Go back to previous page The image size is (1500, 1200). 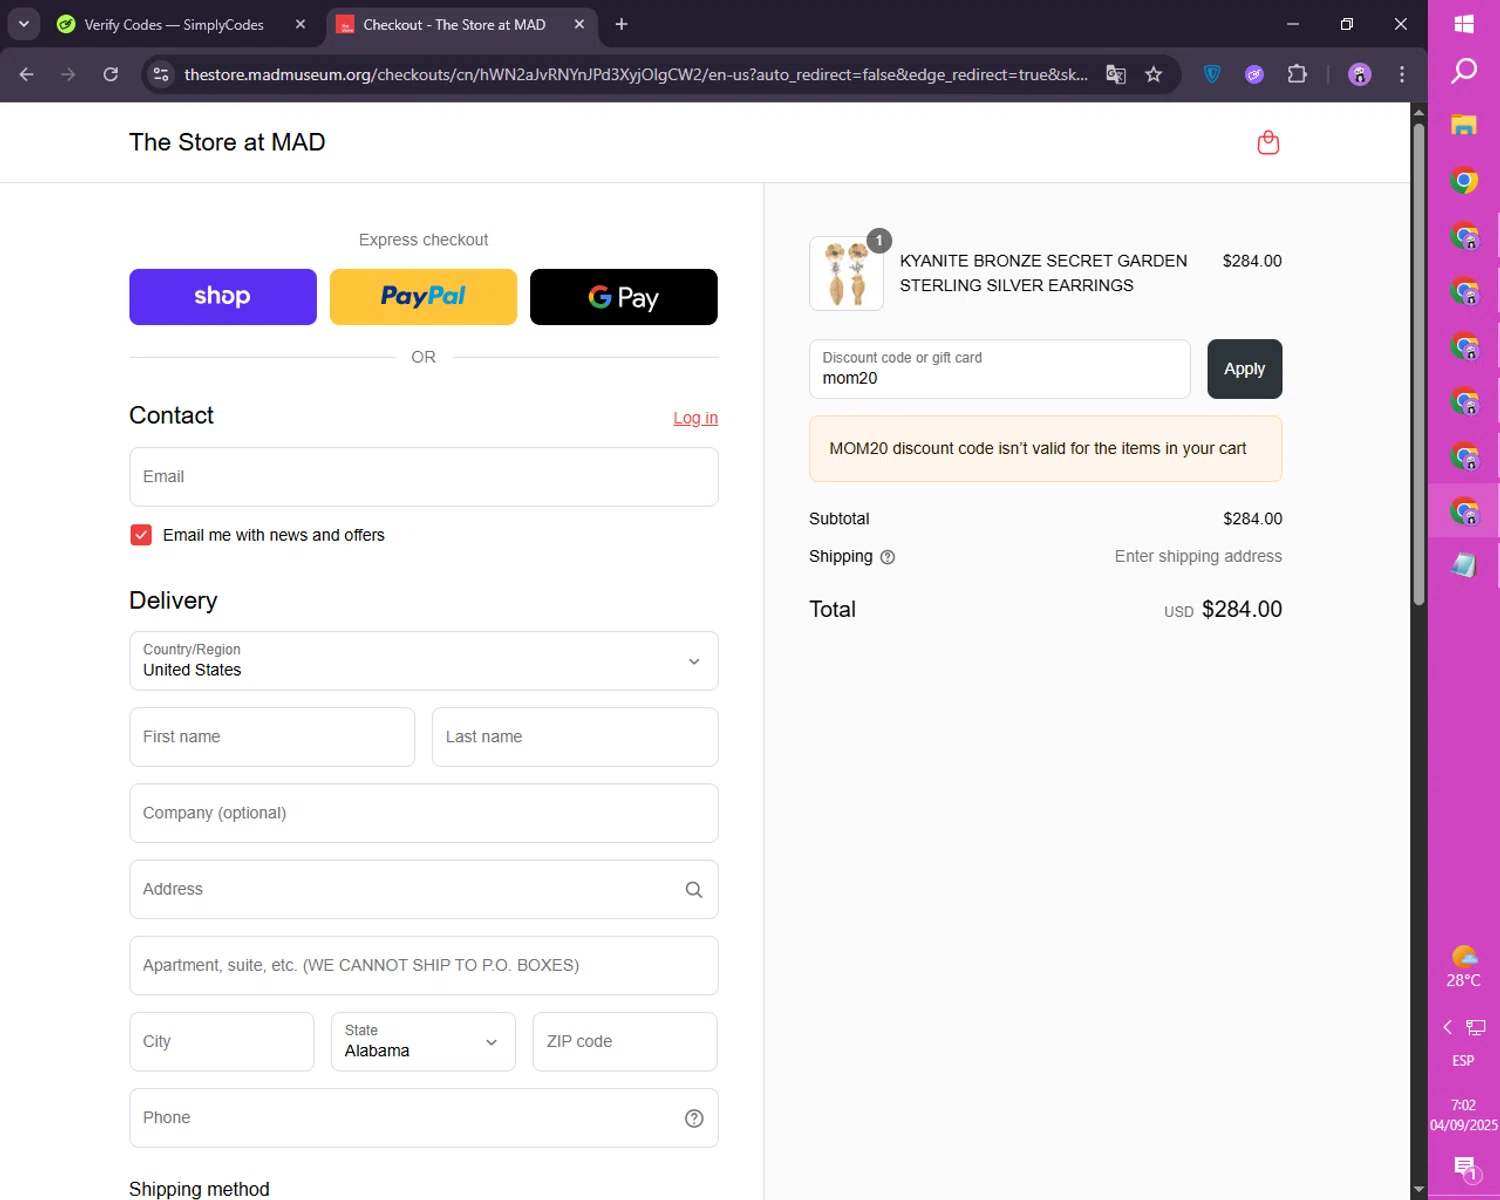click(27, 74)
